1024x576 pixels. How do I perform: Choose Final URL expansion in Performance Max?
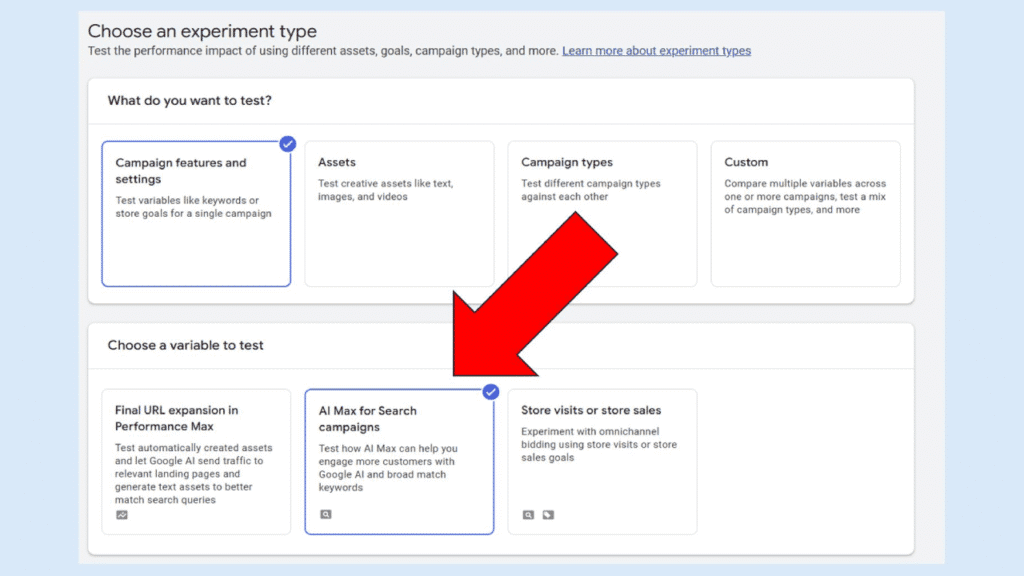(x=195, y=460)
